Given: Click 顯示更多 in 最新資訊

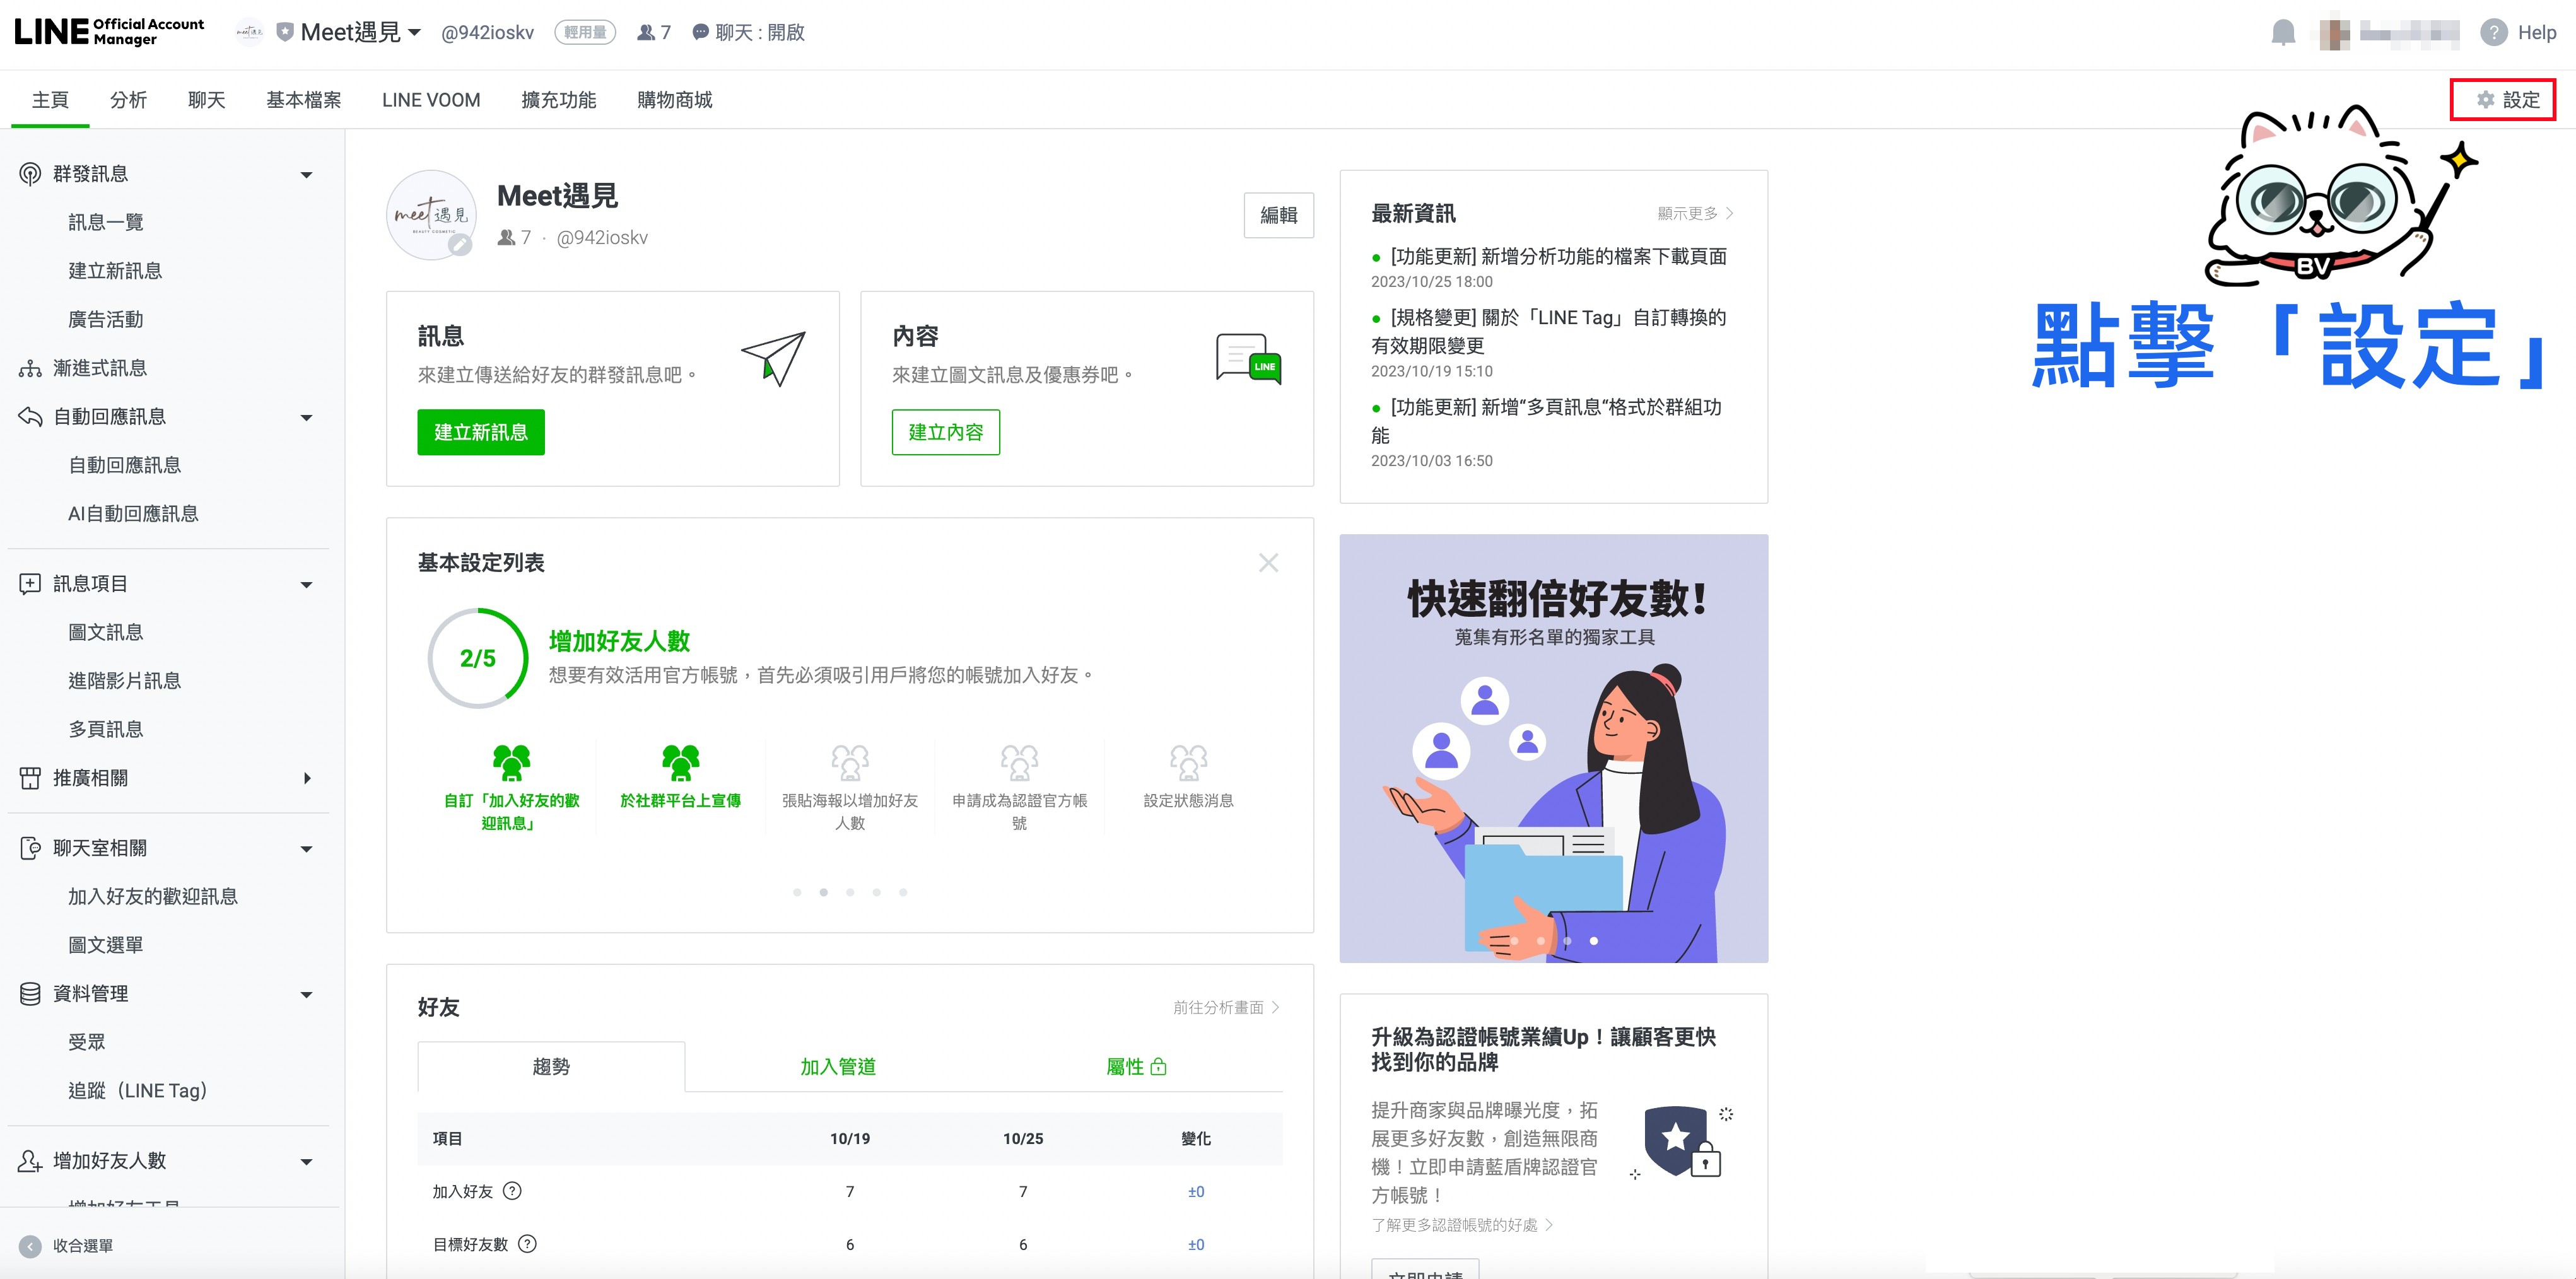Looking at the screenshot, I should coord(1695,214).
